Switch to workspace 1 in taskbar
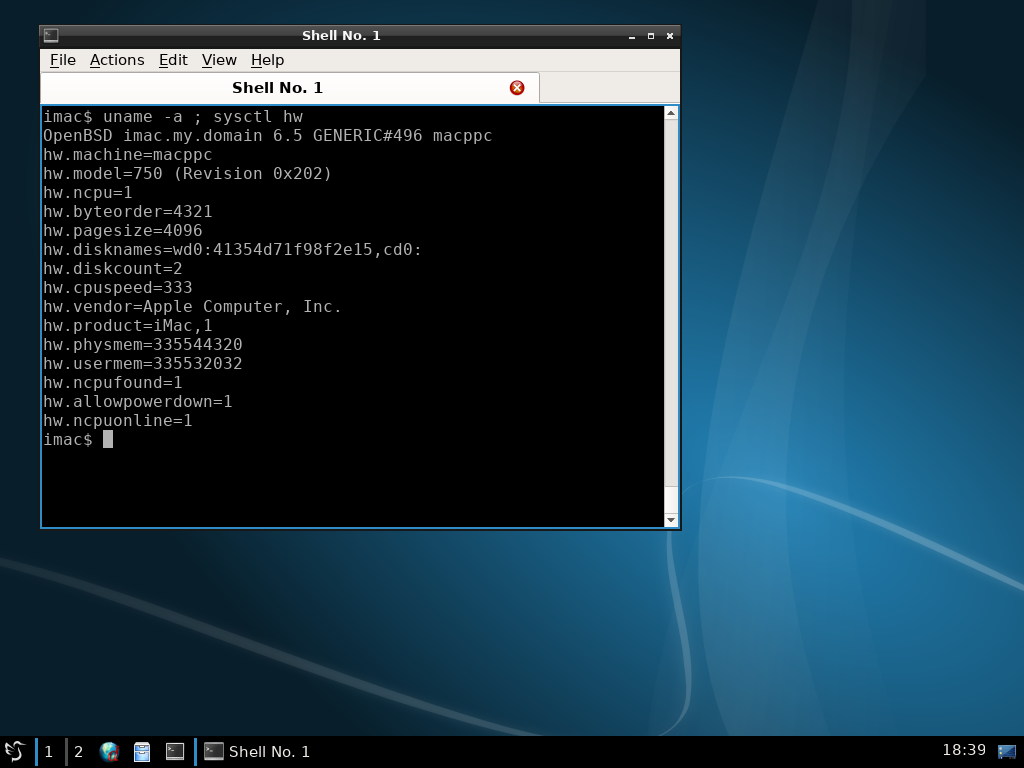This screenshot has width=1024, height=768. 48,752
